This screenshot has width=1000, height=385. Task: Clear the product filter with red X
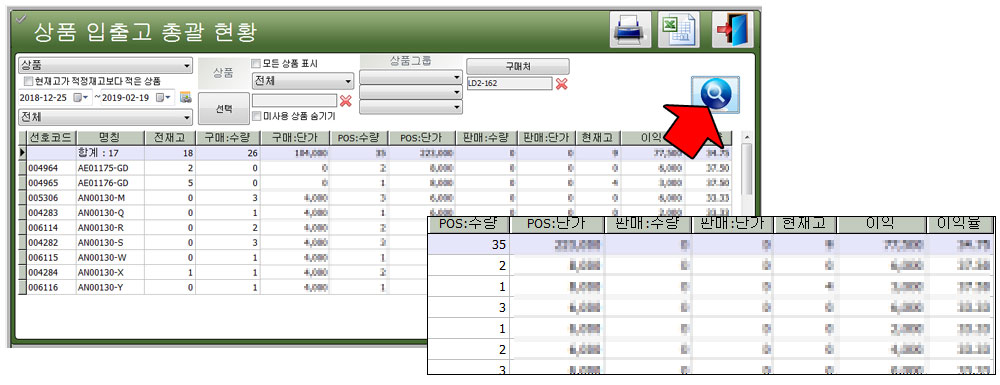point(346,101)
